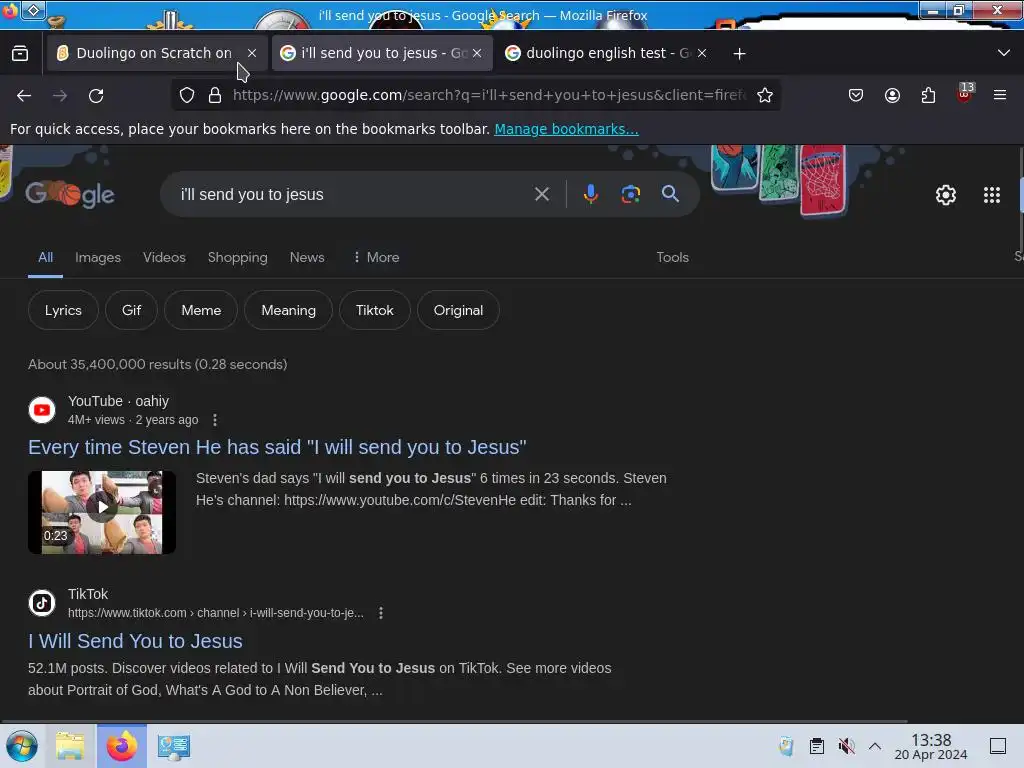The image size is (1024, 768).
Task: Click the Google doodle logo
Action: click(x=70, y=194)
